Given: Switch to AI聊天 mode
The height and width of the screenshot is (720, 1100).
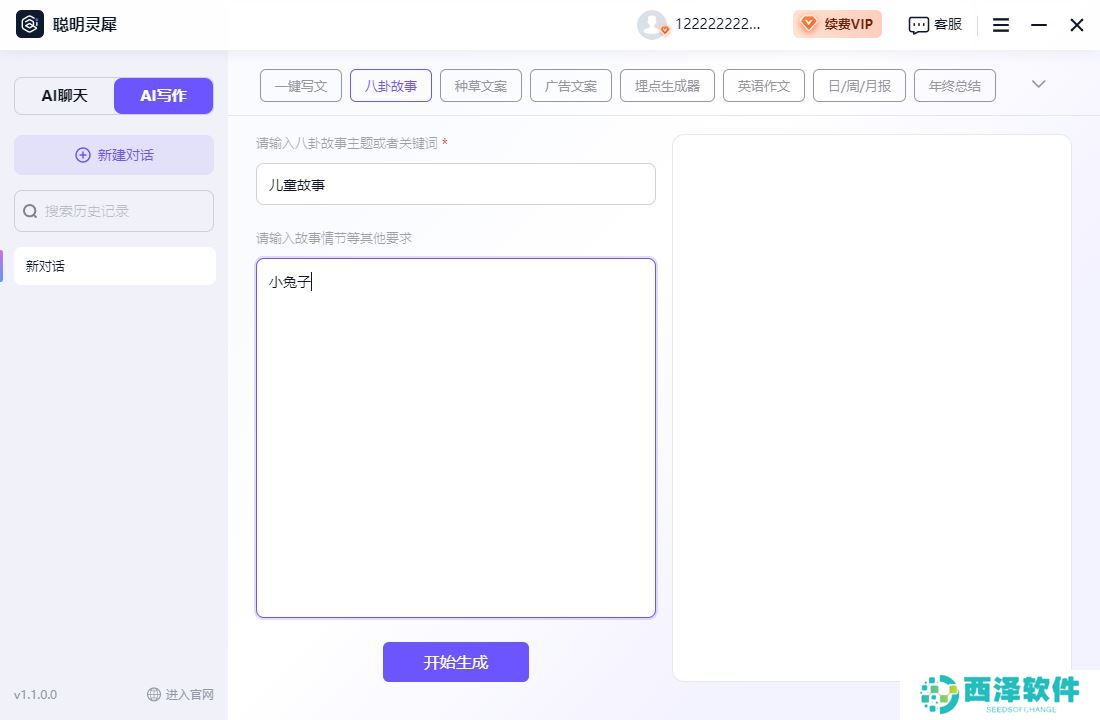Looking at the screenshot, I should click(x=65, y=95).
